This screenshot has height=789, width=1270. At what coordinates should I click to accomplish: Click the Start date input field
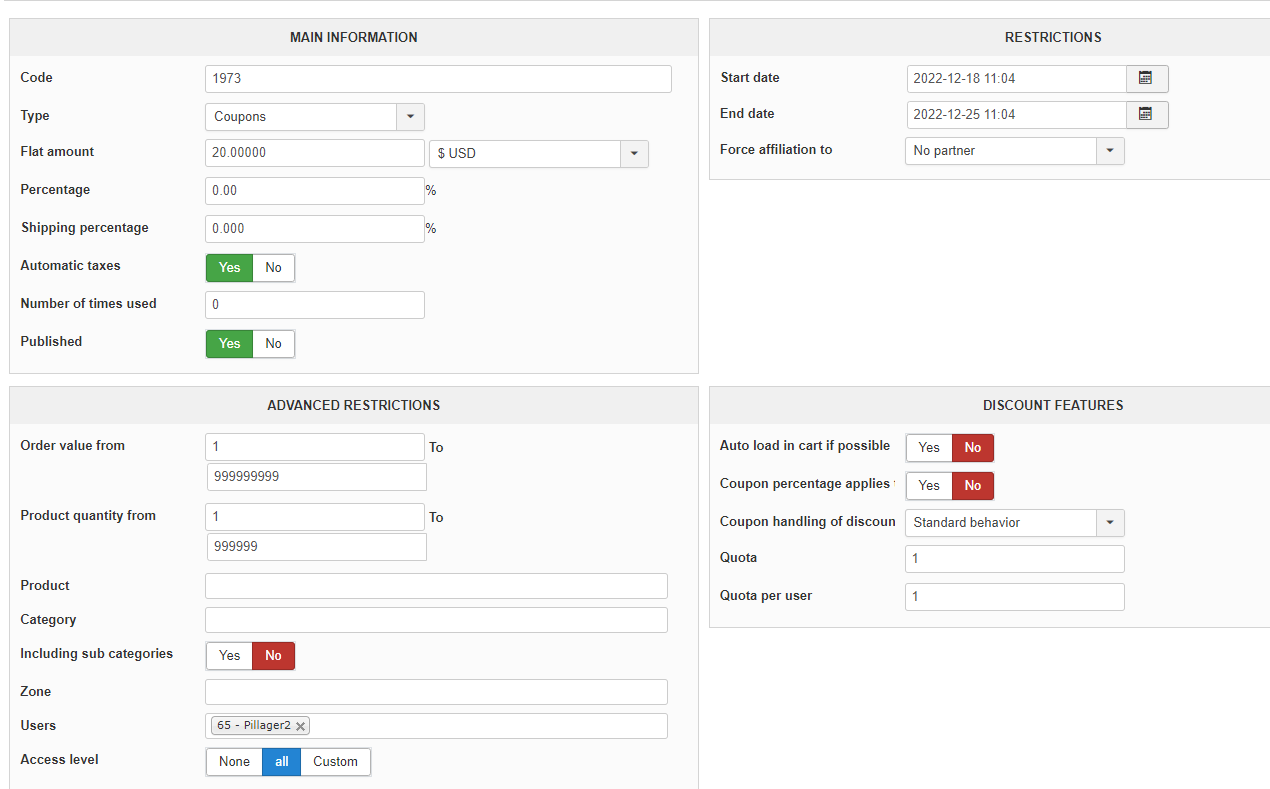[1017, 79]
